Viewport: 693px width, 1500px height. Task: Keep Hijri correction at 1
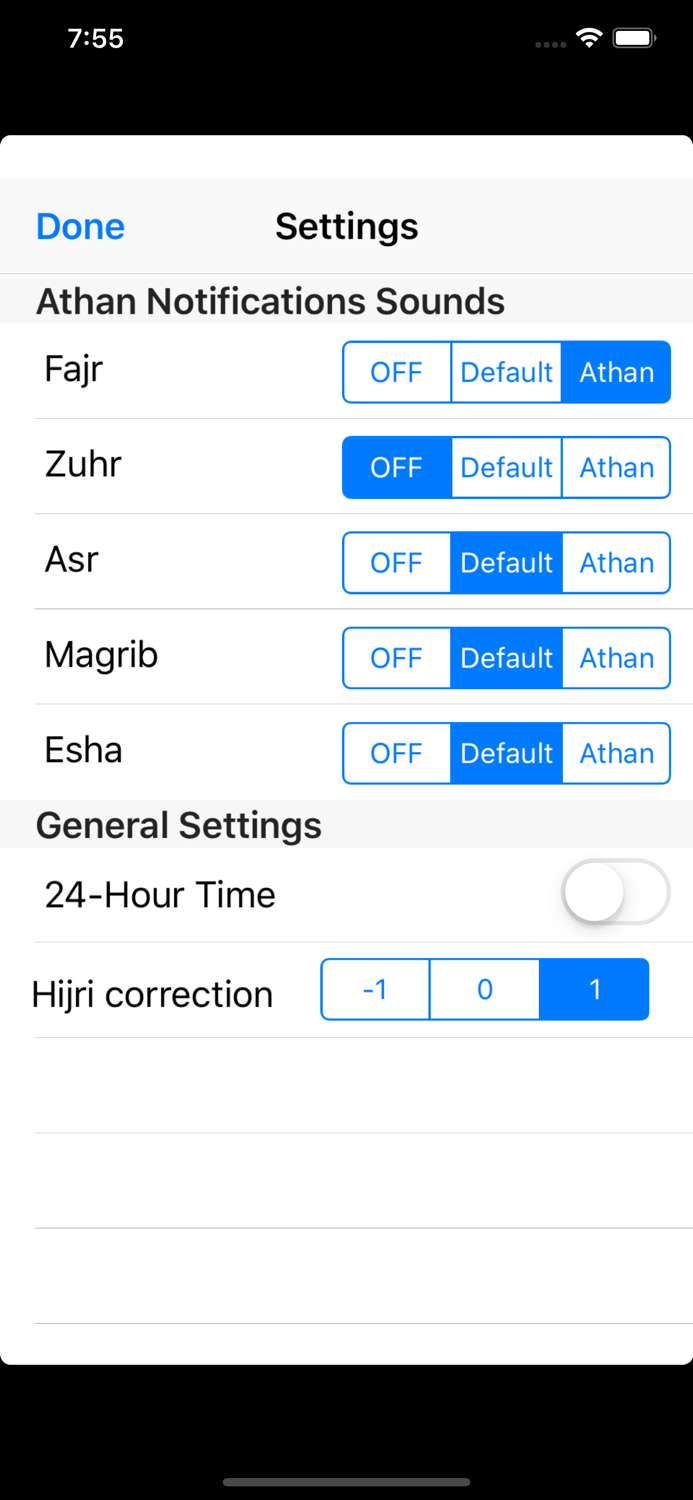pos(594,989)
